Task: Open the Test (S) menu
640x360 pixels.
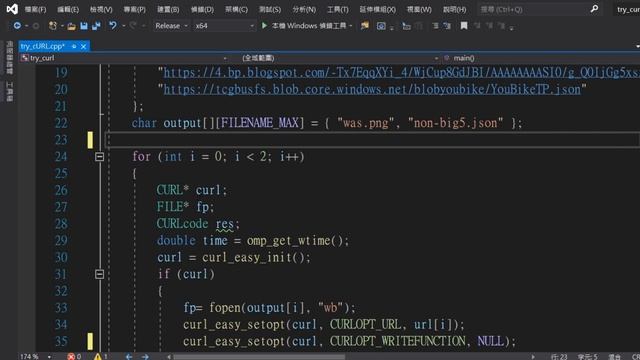Action: coord(270,9)
